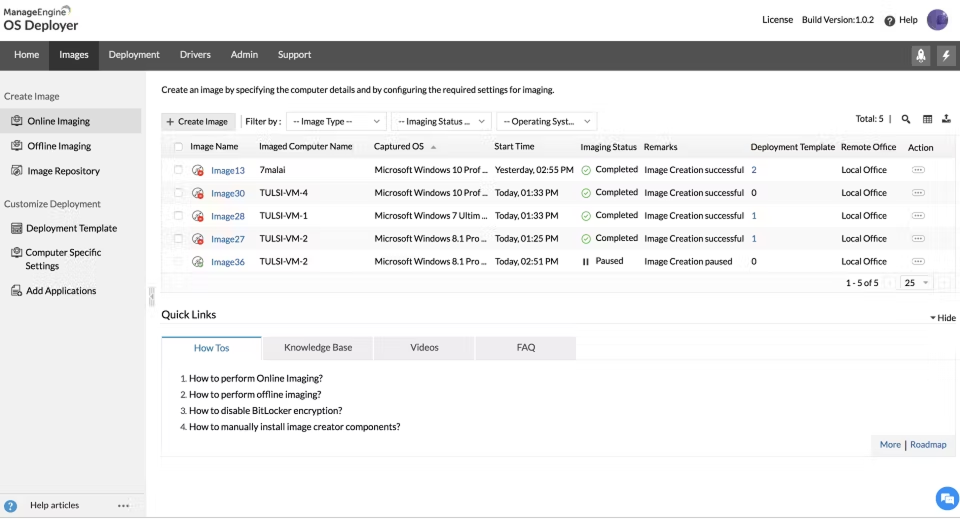Click the lightning bolt icon in navbar
The image size is (960, 519).
pyautogui.click(x=946, y=56)
